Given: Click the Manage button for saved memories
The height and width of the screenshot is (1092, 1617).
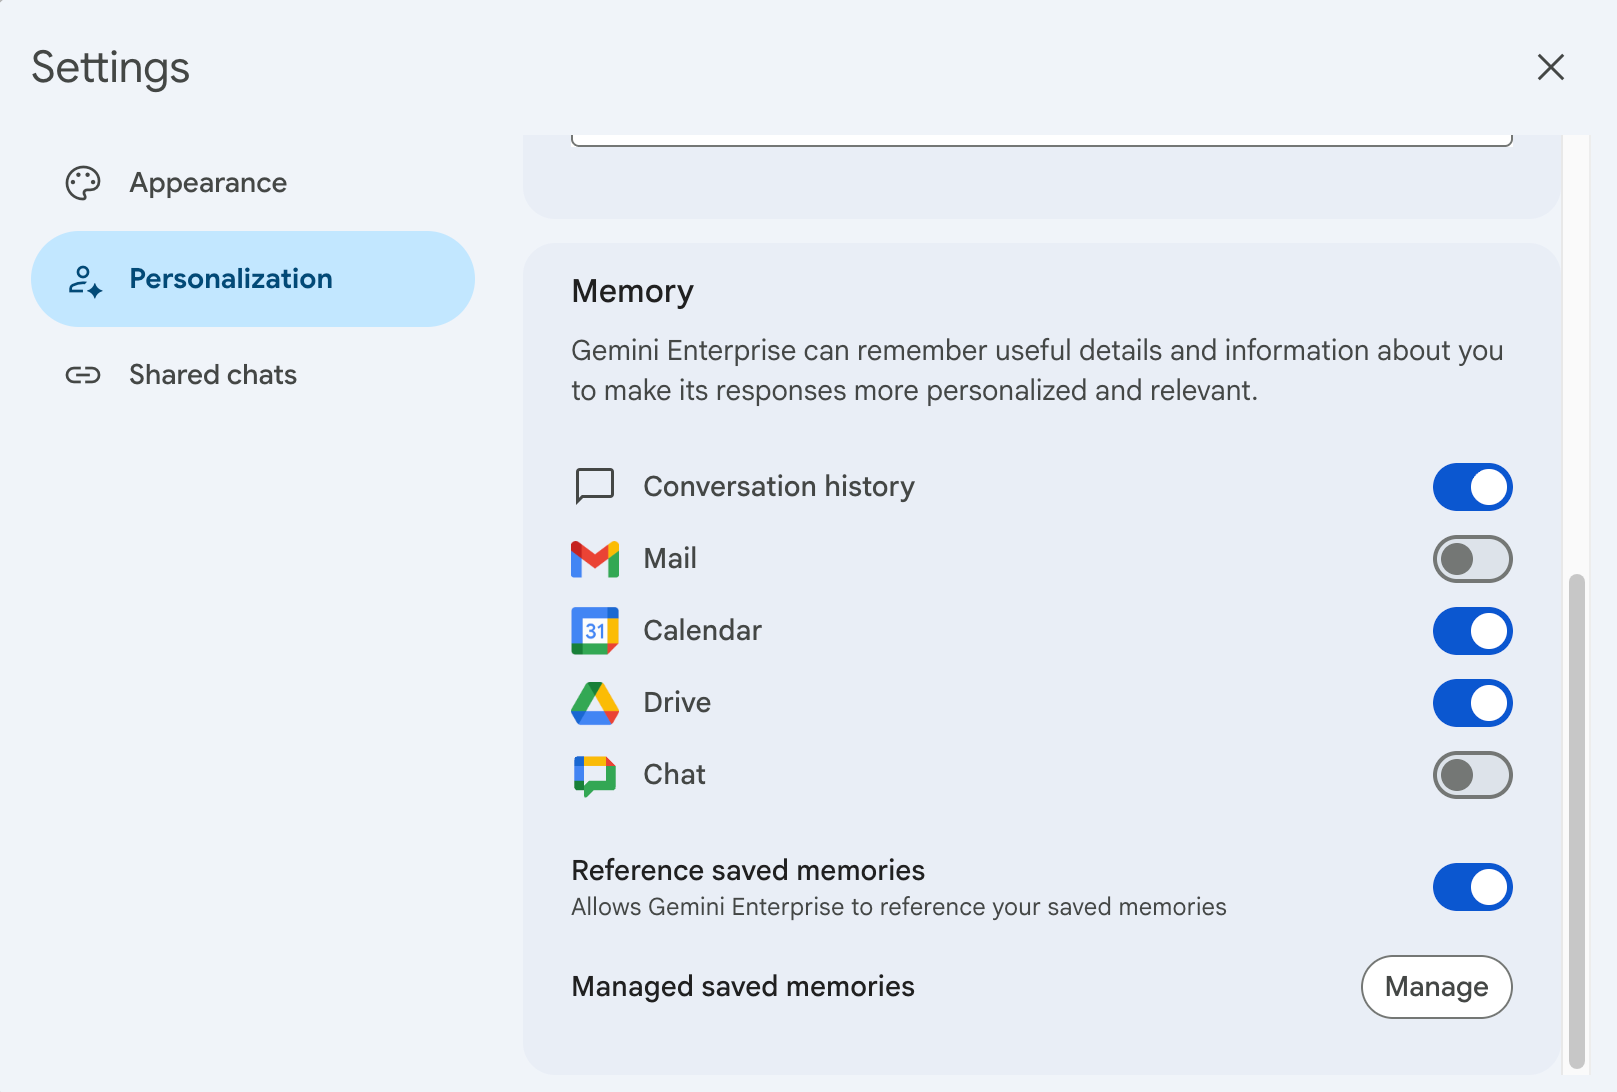Looking at the screenshot, I should pyautogui.click(x=1436, y=987).
